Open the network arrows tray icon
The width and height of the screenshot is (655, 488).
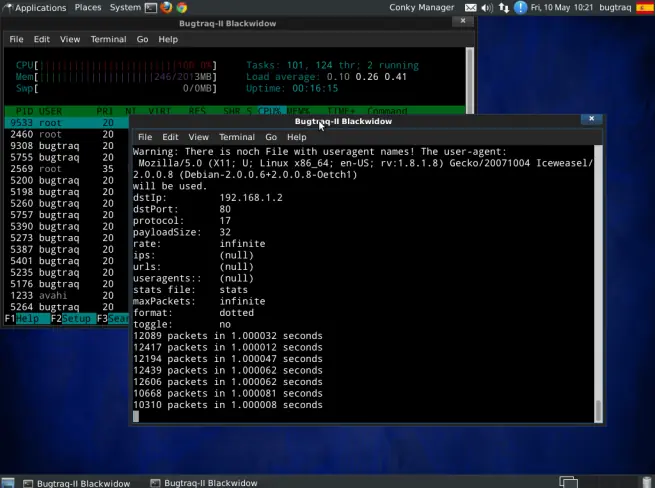[x=504, y=8]
